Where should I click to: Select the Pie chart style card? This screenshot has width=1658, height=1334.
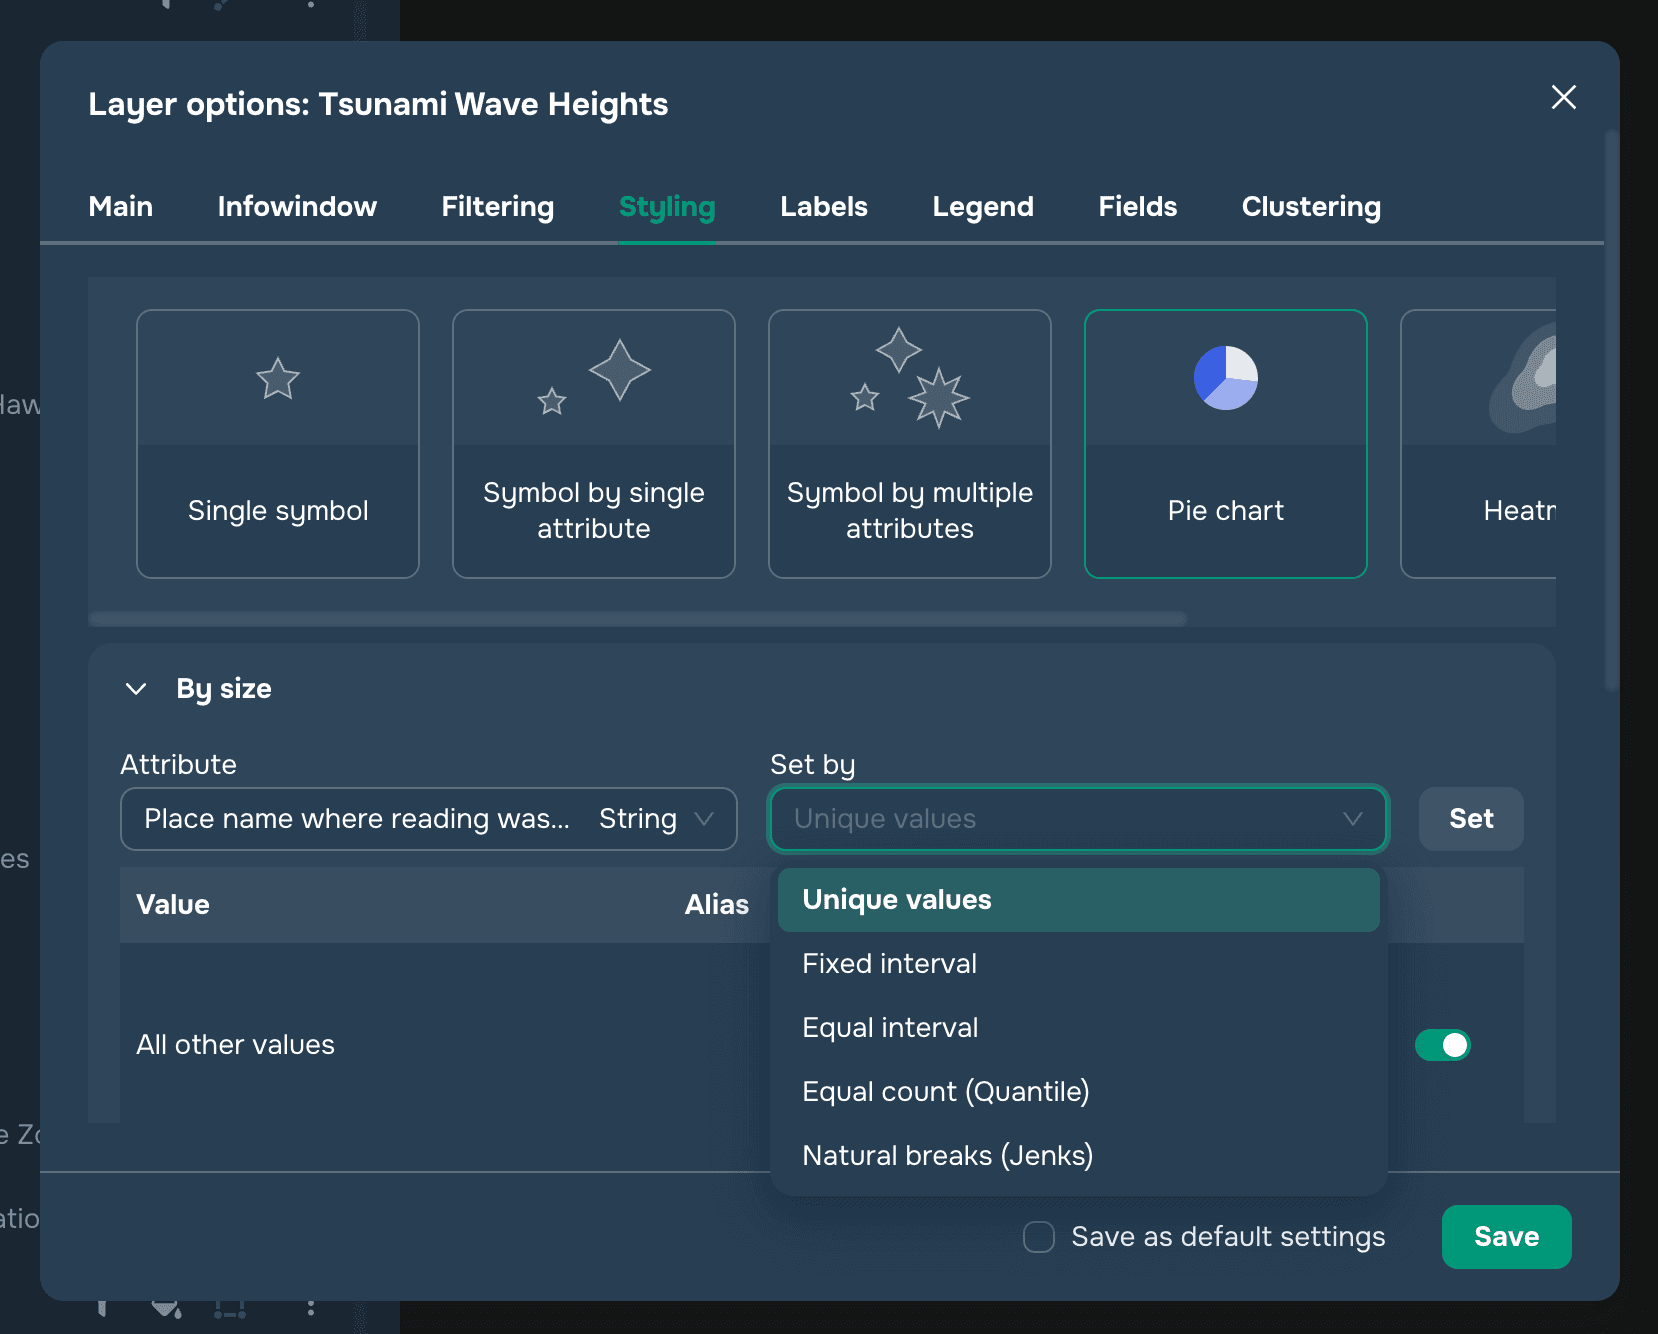tap(1226, 444)
